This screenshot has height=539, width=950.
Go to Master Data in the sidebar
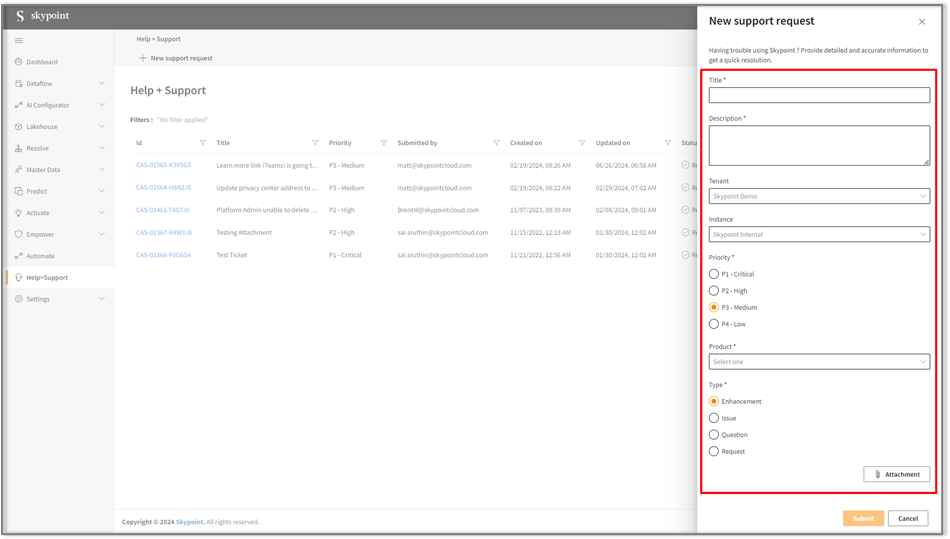tap(43, 170)
